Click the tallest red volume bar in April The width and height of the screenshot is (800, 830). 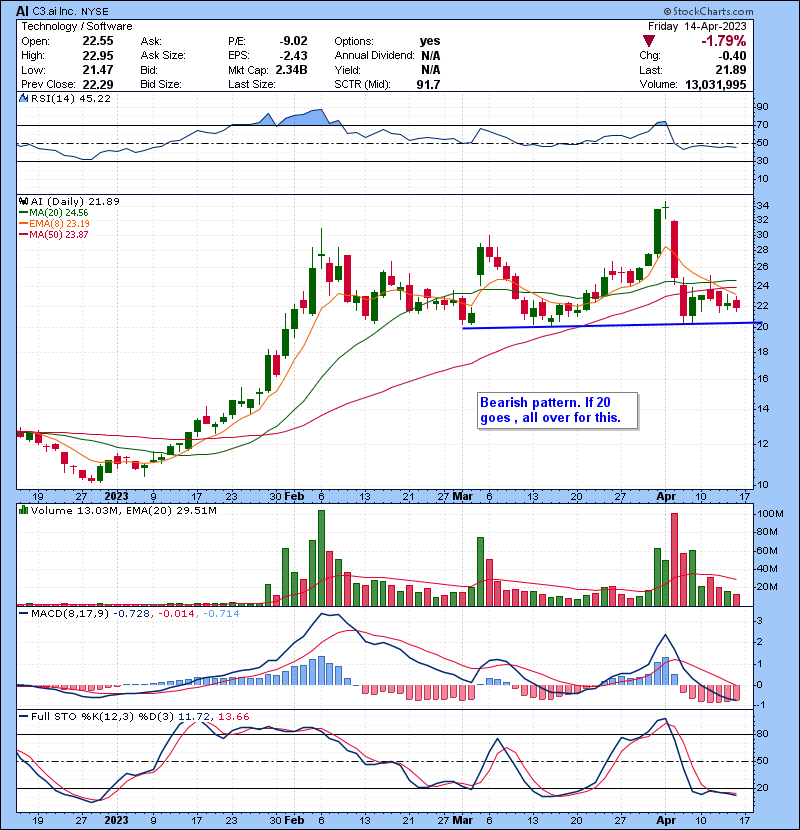(x=674, y=560)
